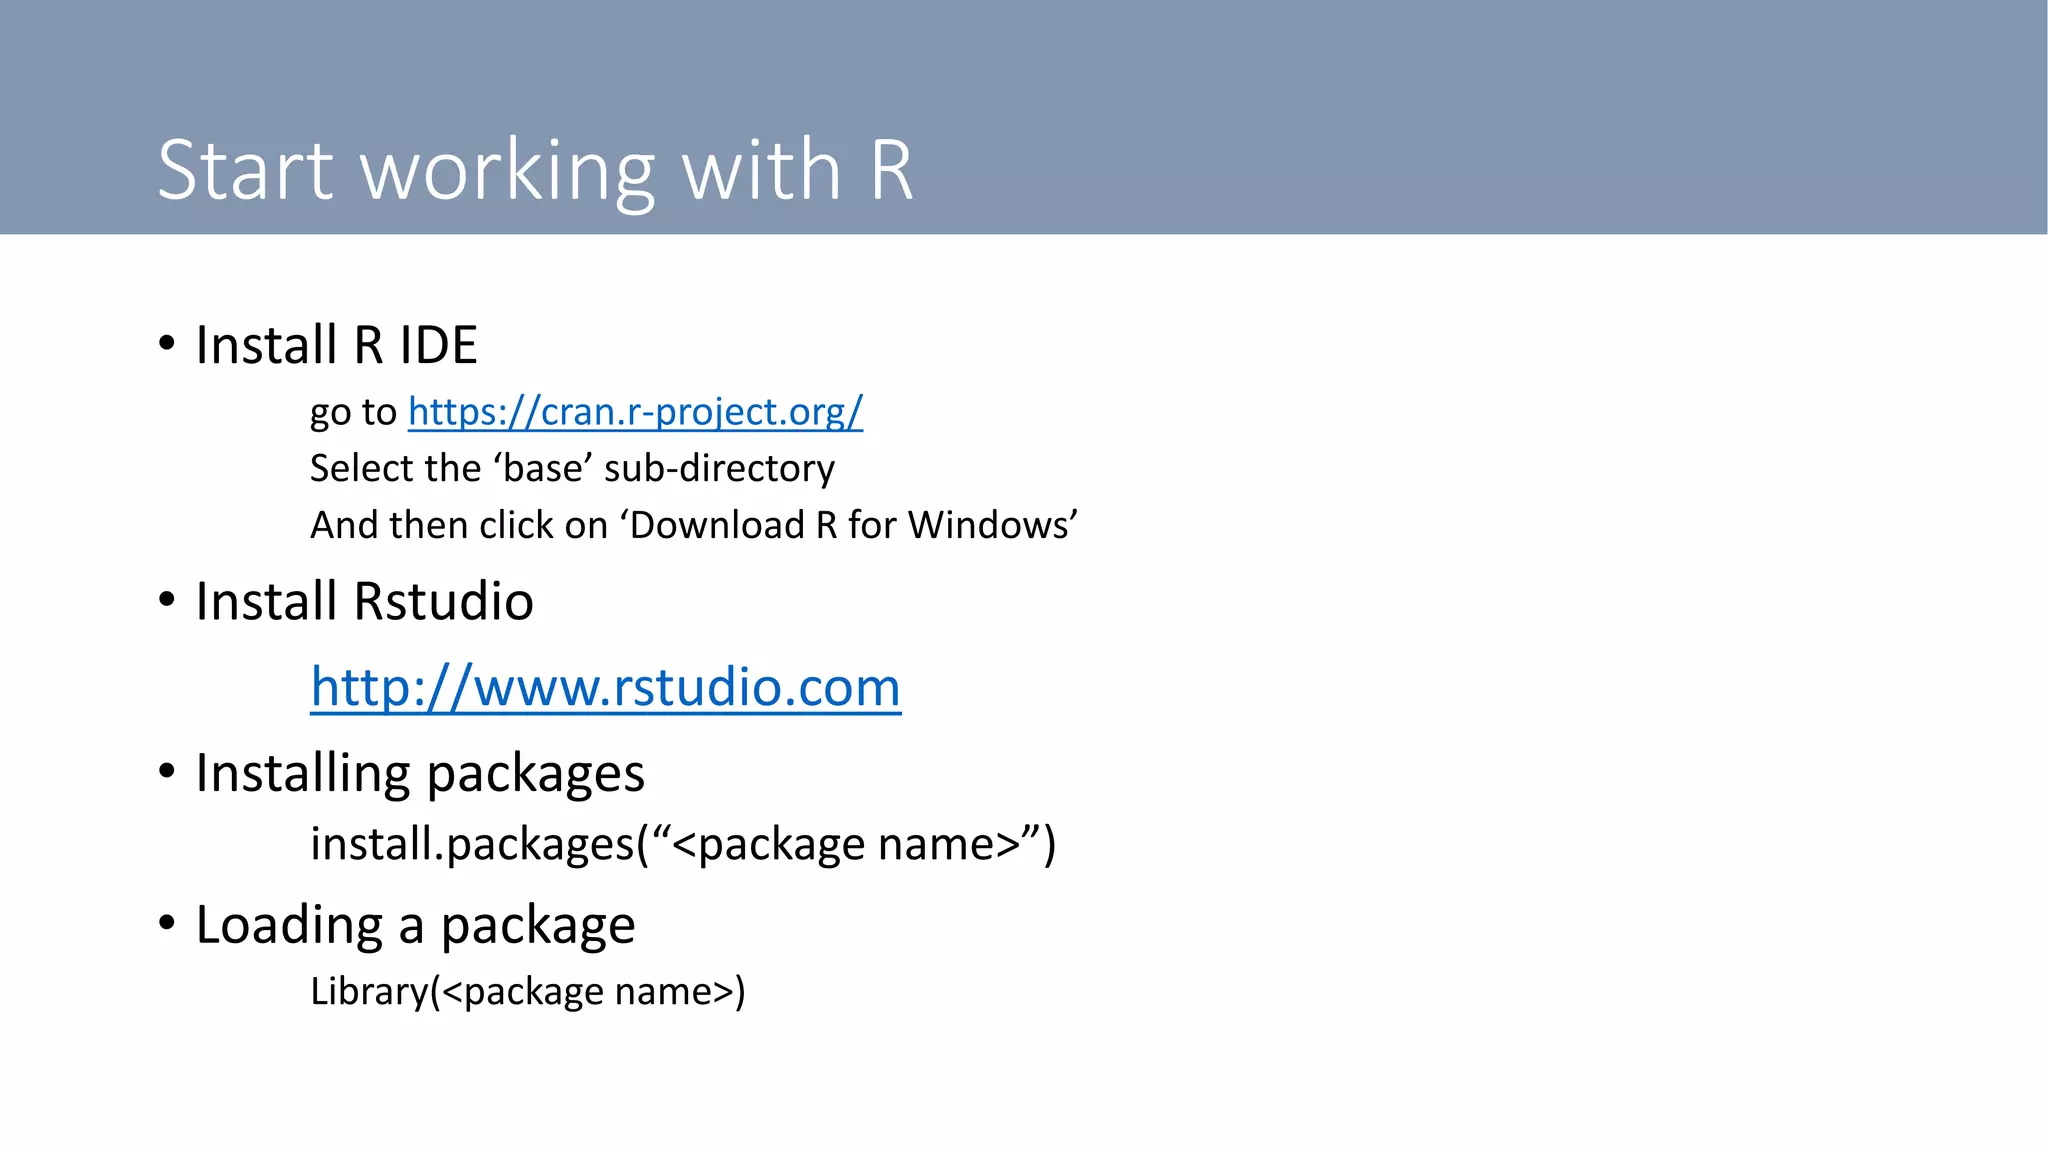The image size is (2048, 1152).
Task: Click the slide title 'Start working with R'
Action: tap(535, 170)
